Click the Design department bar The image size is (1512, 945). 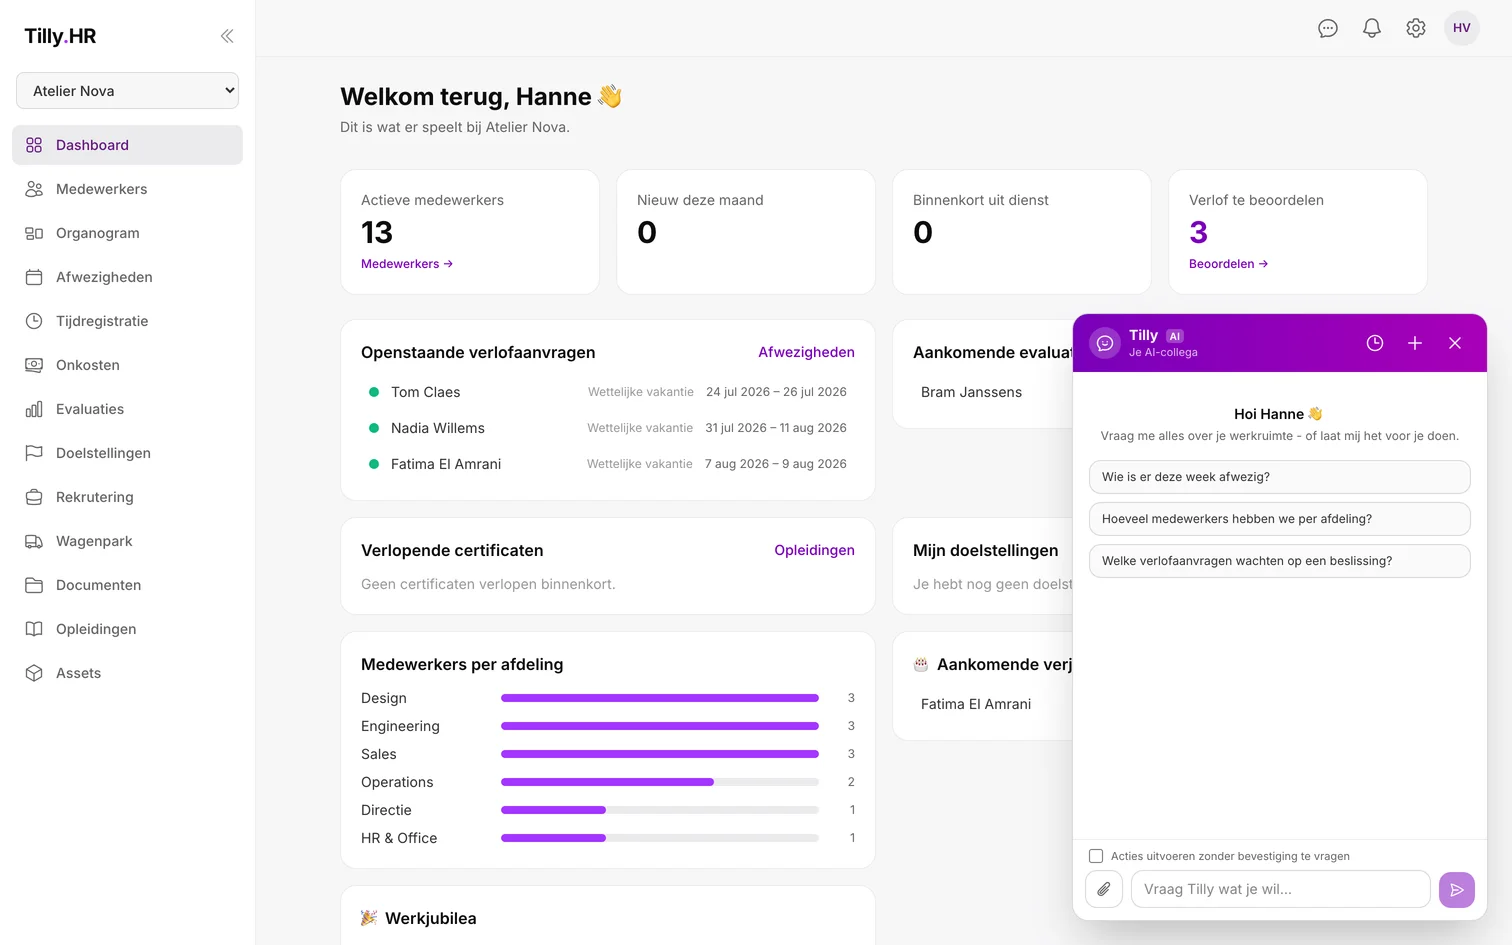tap(660, 698)
